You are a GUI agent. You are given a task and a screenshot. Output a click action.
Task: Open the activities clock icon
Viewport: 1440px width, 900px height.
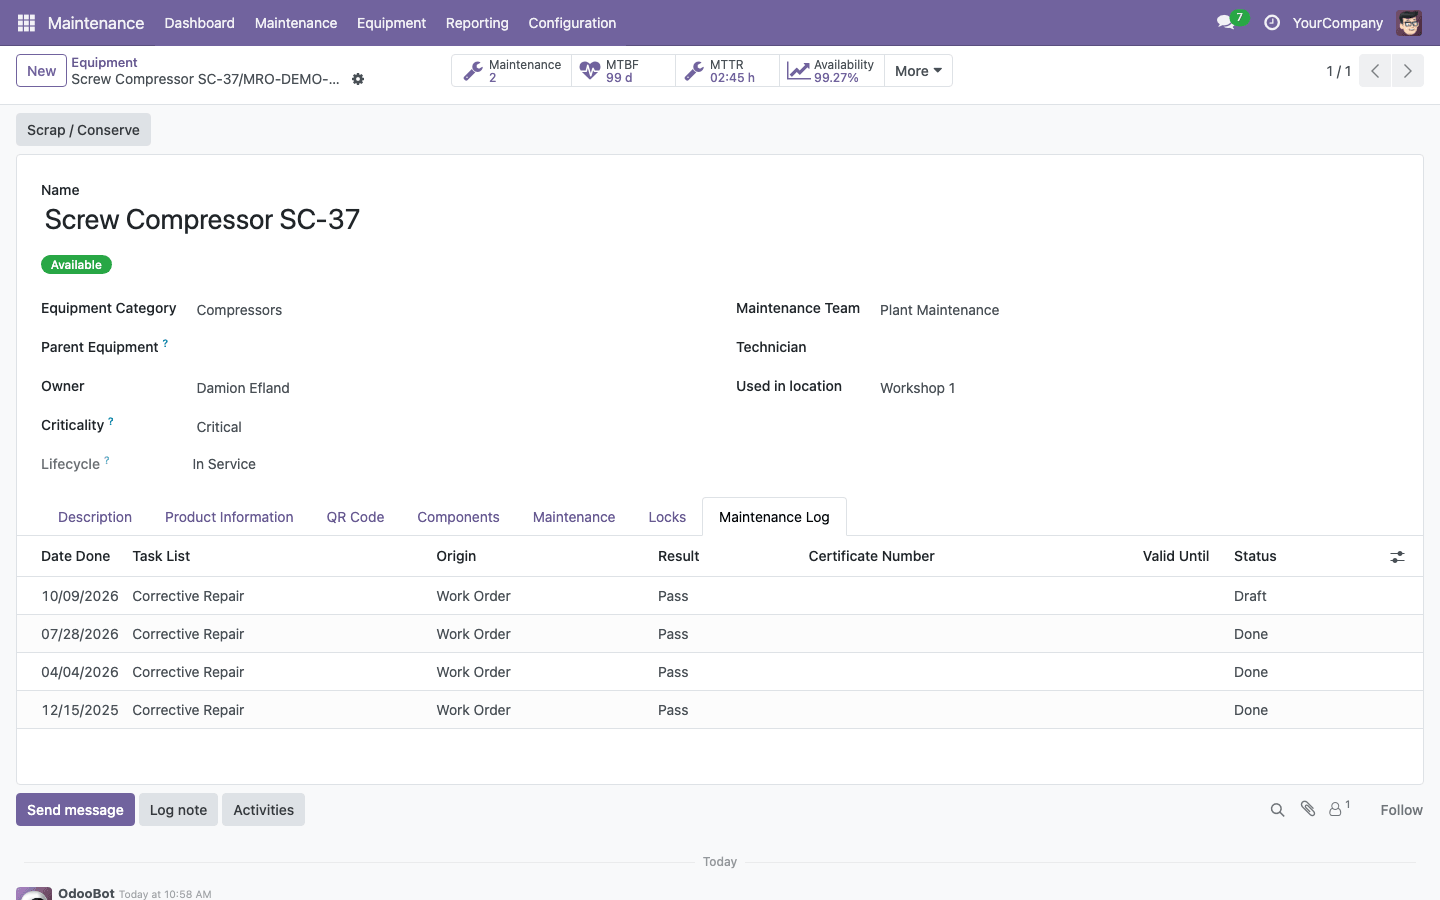[1272, 22]
